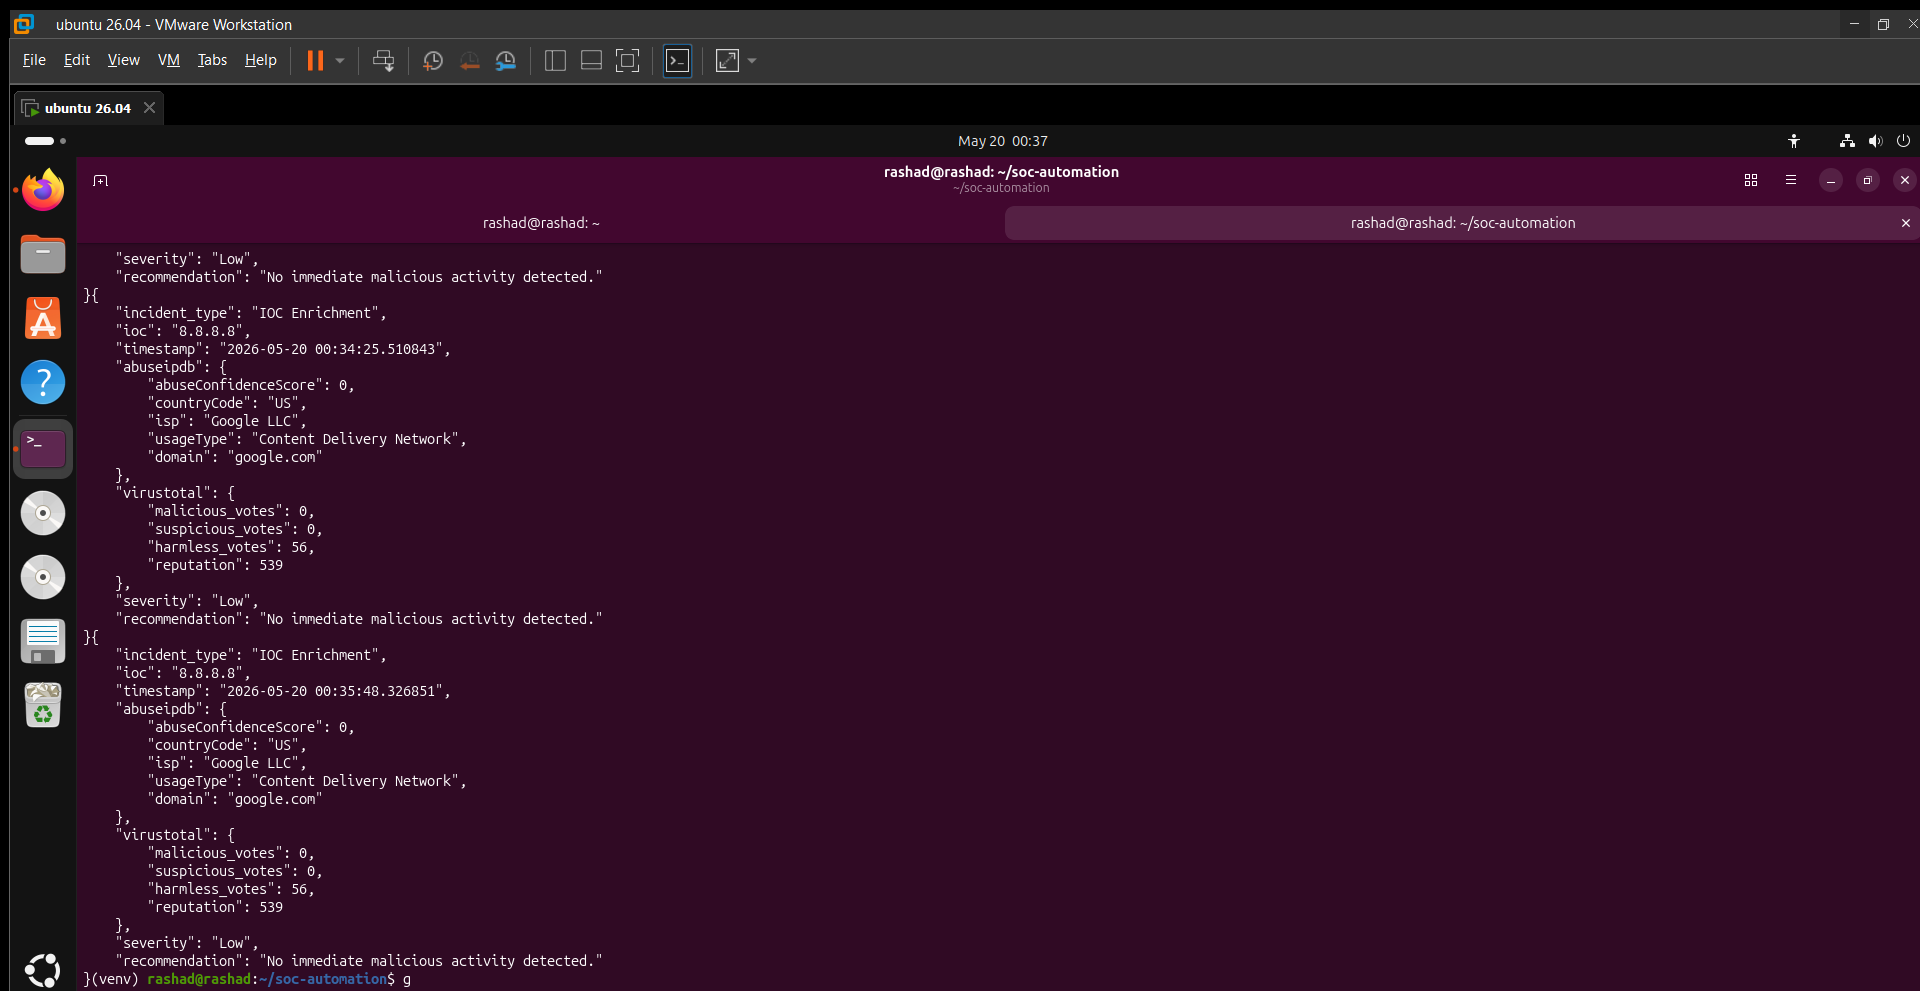This screenshot has width=1920, height=991.
Task: Click the network status icon in top bar
Action: point(1847,141)
